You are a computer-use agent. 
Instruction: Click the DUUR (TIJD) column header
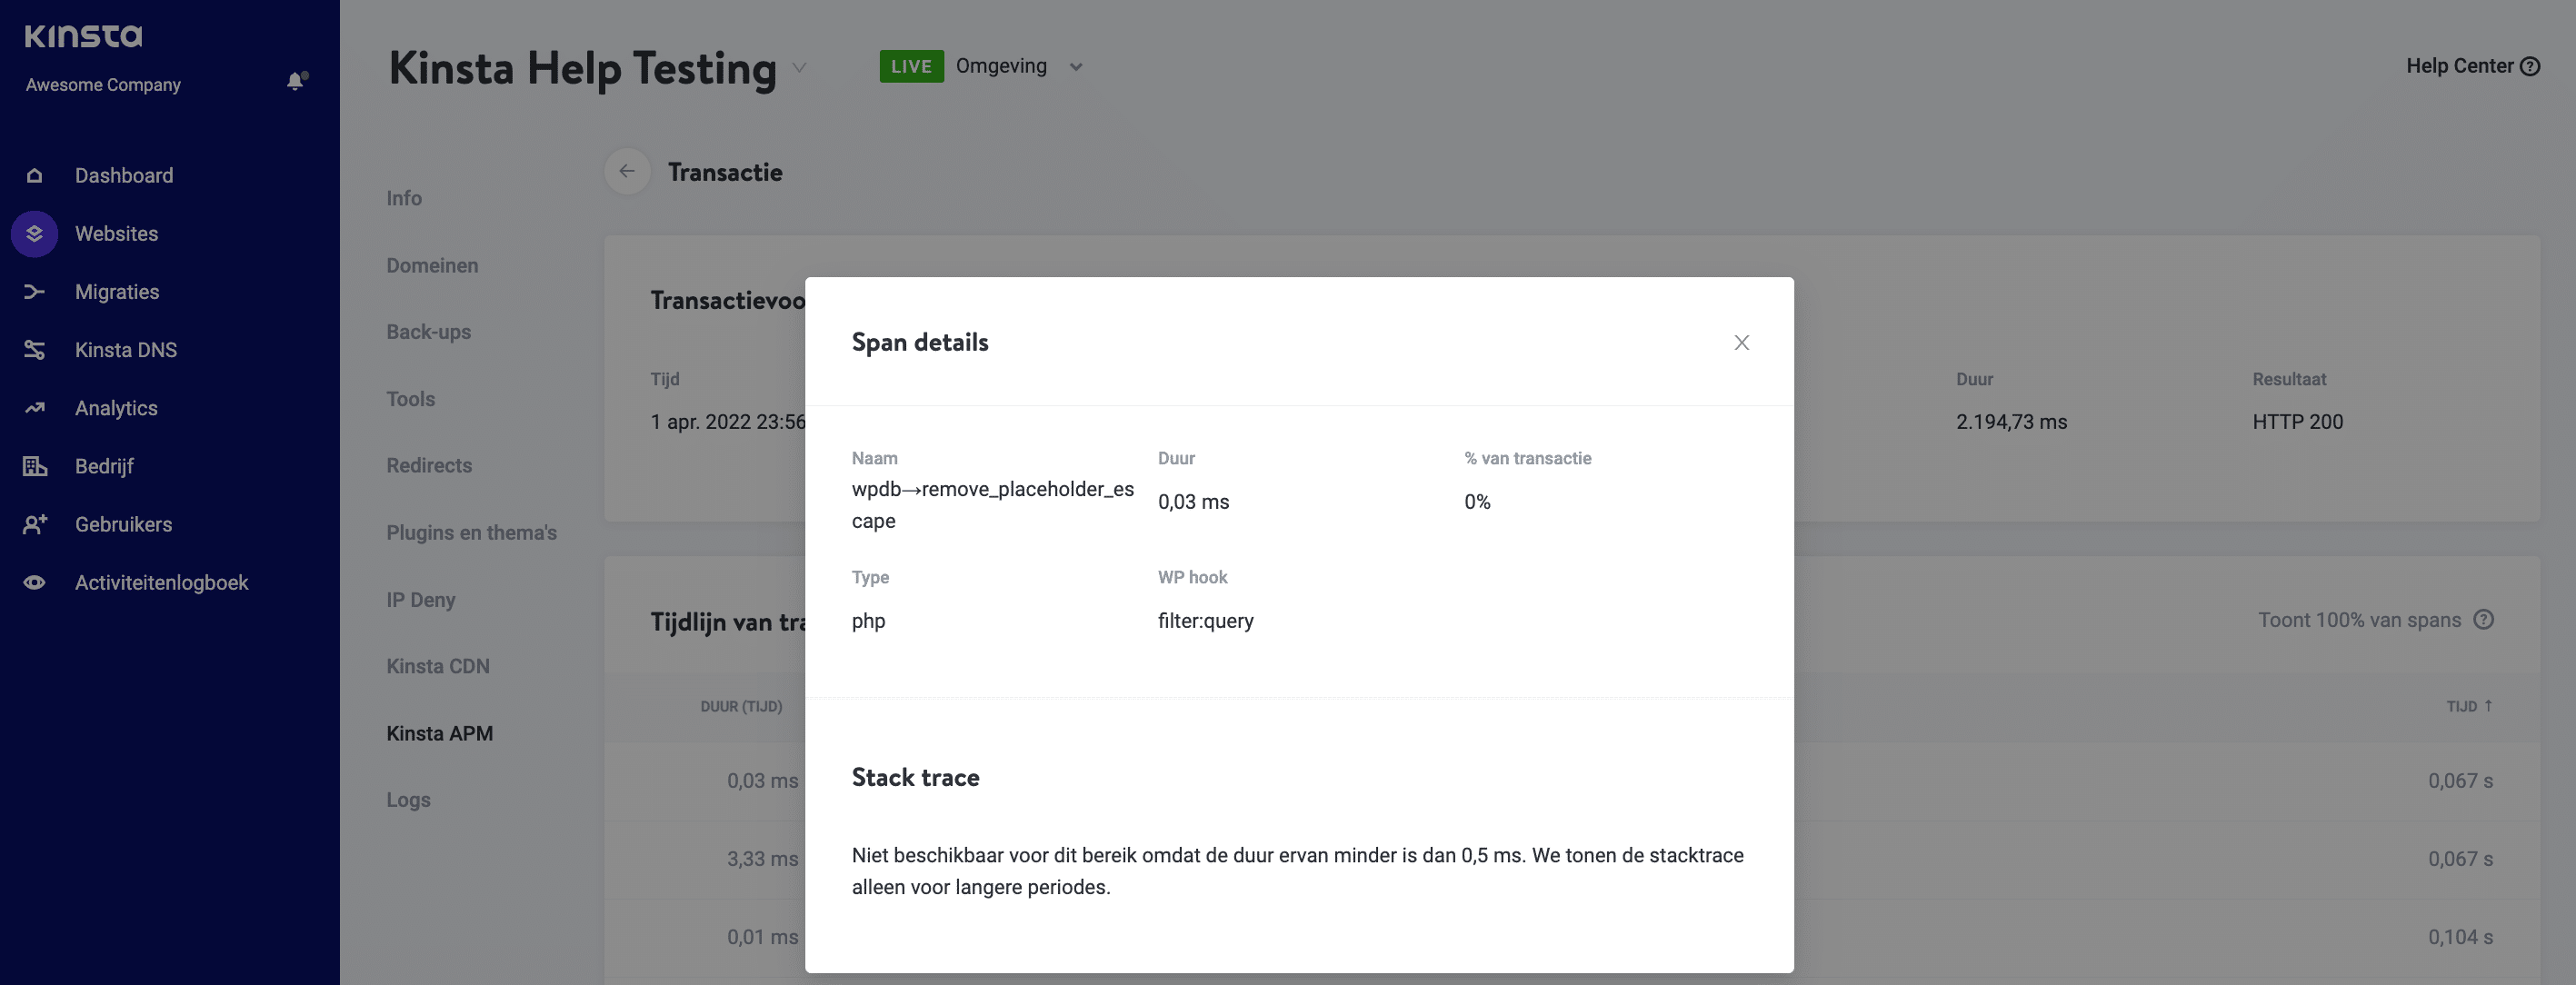(x=741, y=706)
